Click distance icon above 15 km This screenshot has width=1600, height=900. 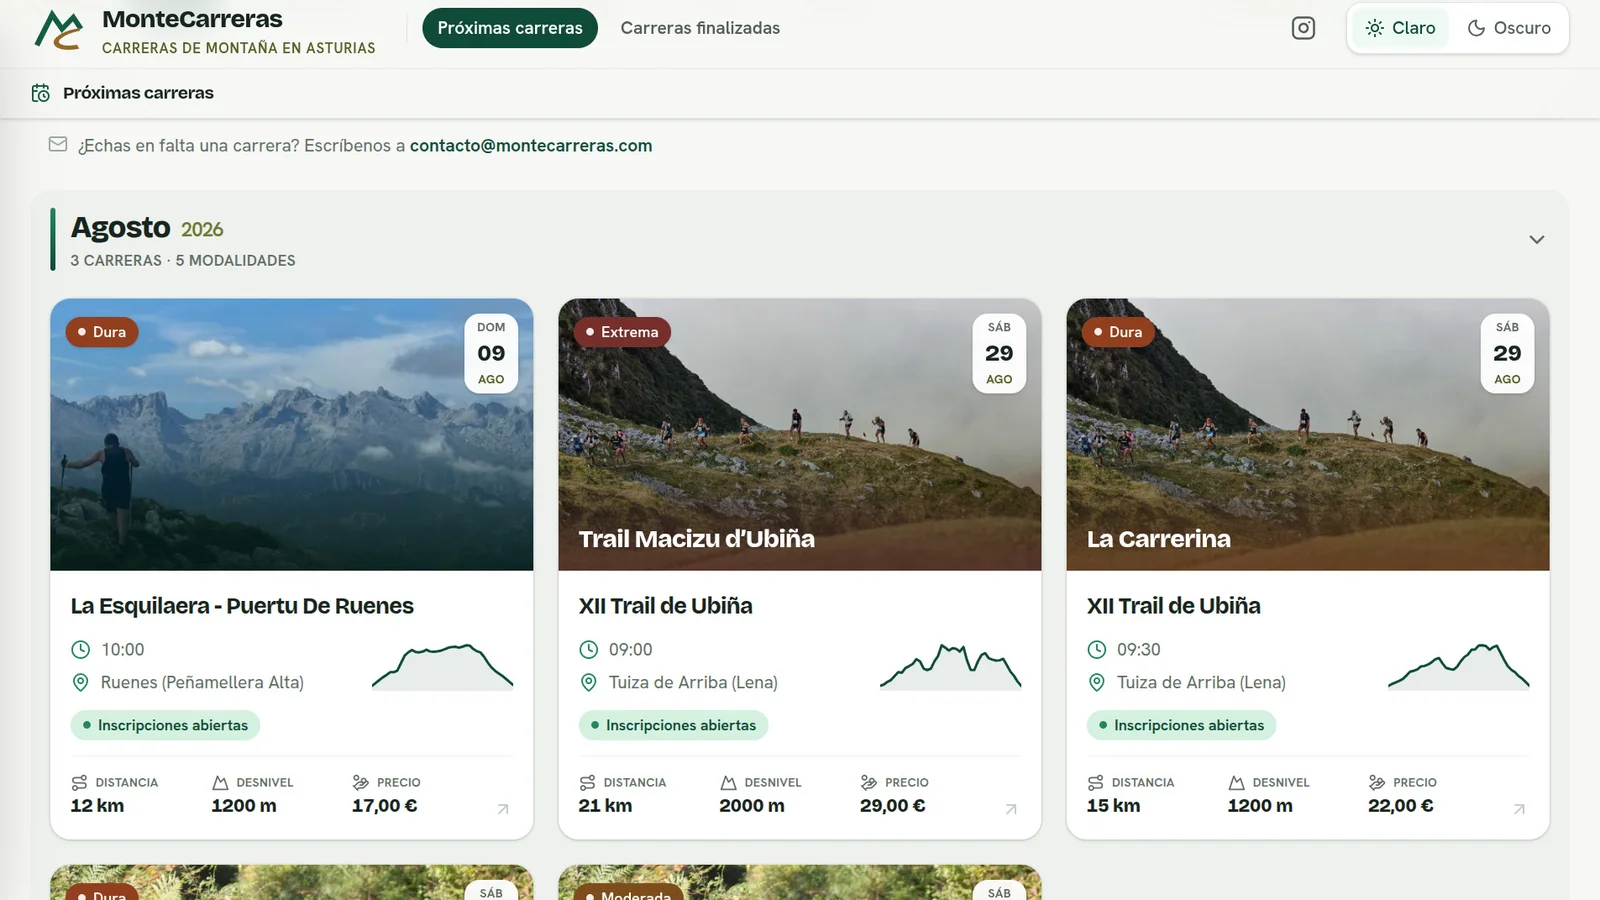point(1095,783)
